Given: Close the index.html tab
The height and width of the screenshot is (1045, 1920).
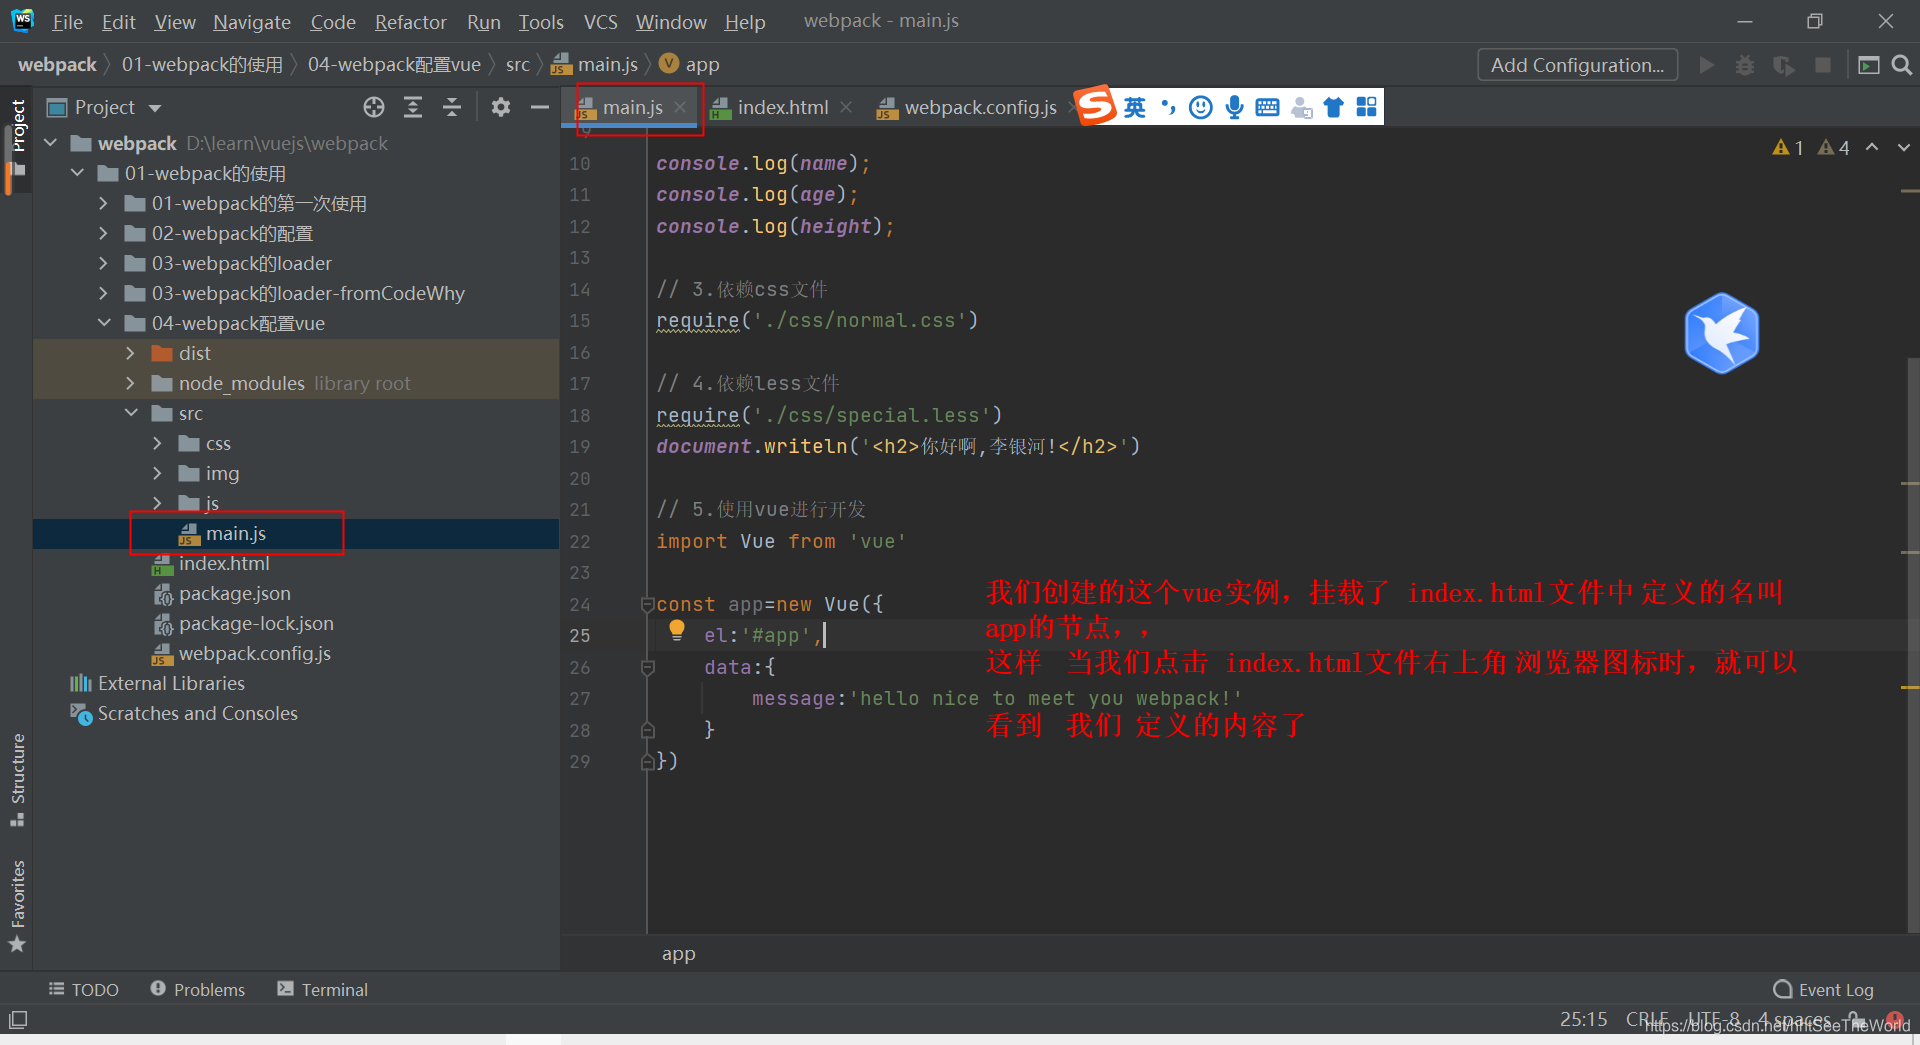Looking at the screenshot, I should pos(846,107).
